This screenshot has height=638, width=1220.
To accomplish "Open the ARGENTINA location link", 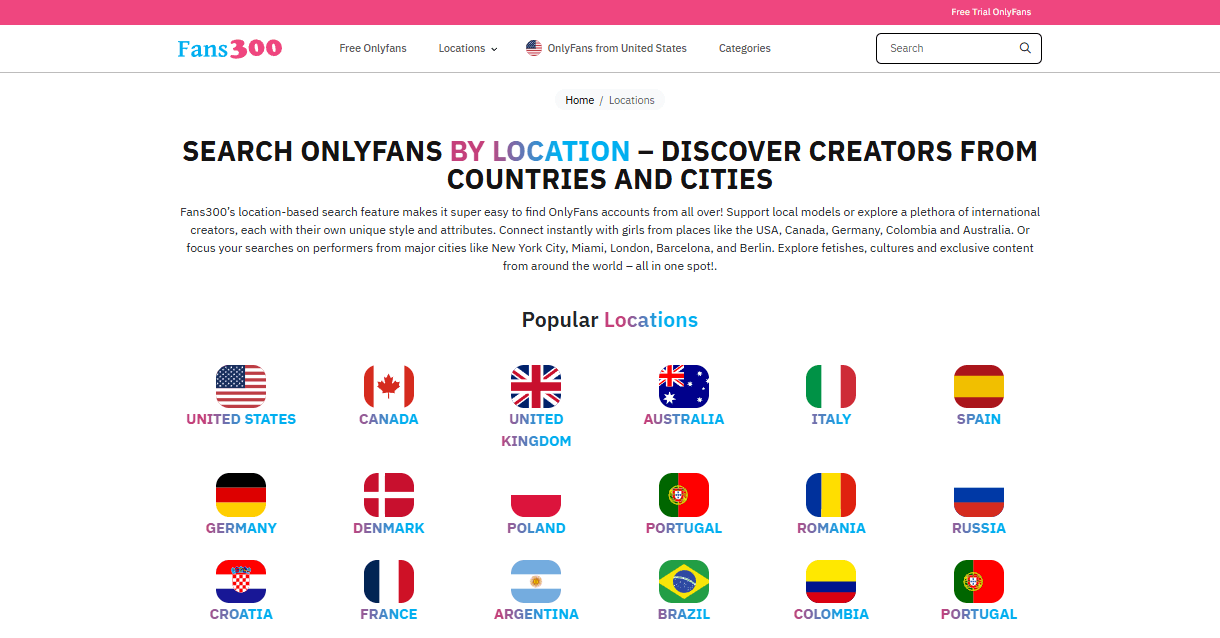I will [x=536, y=614].
